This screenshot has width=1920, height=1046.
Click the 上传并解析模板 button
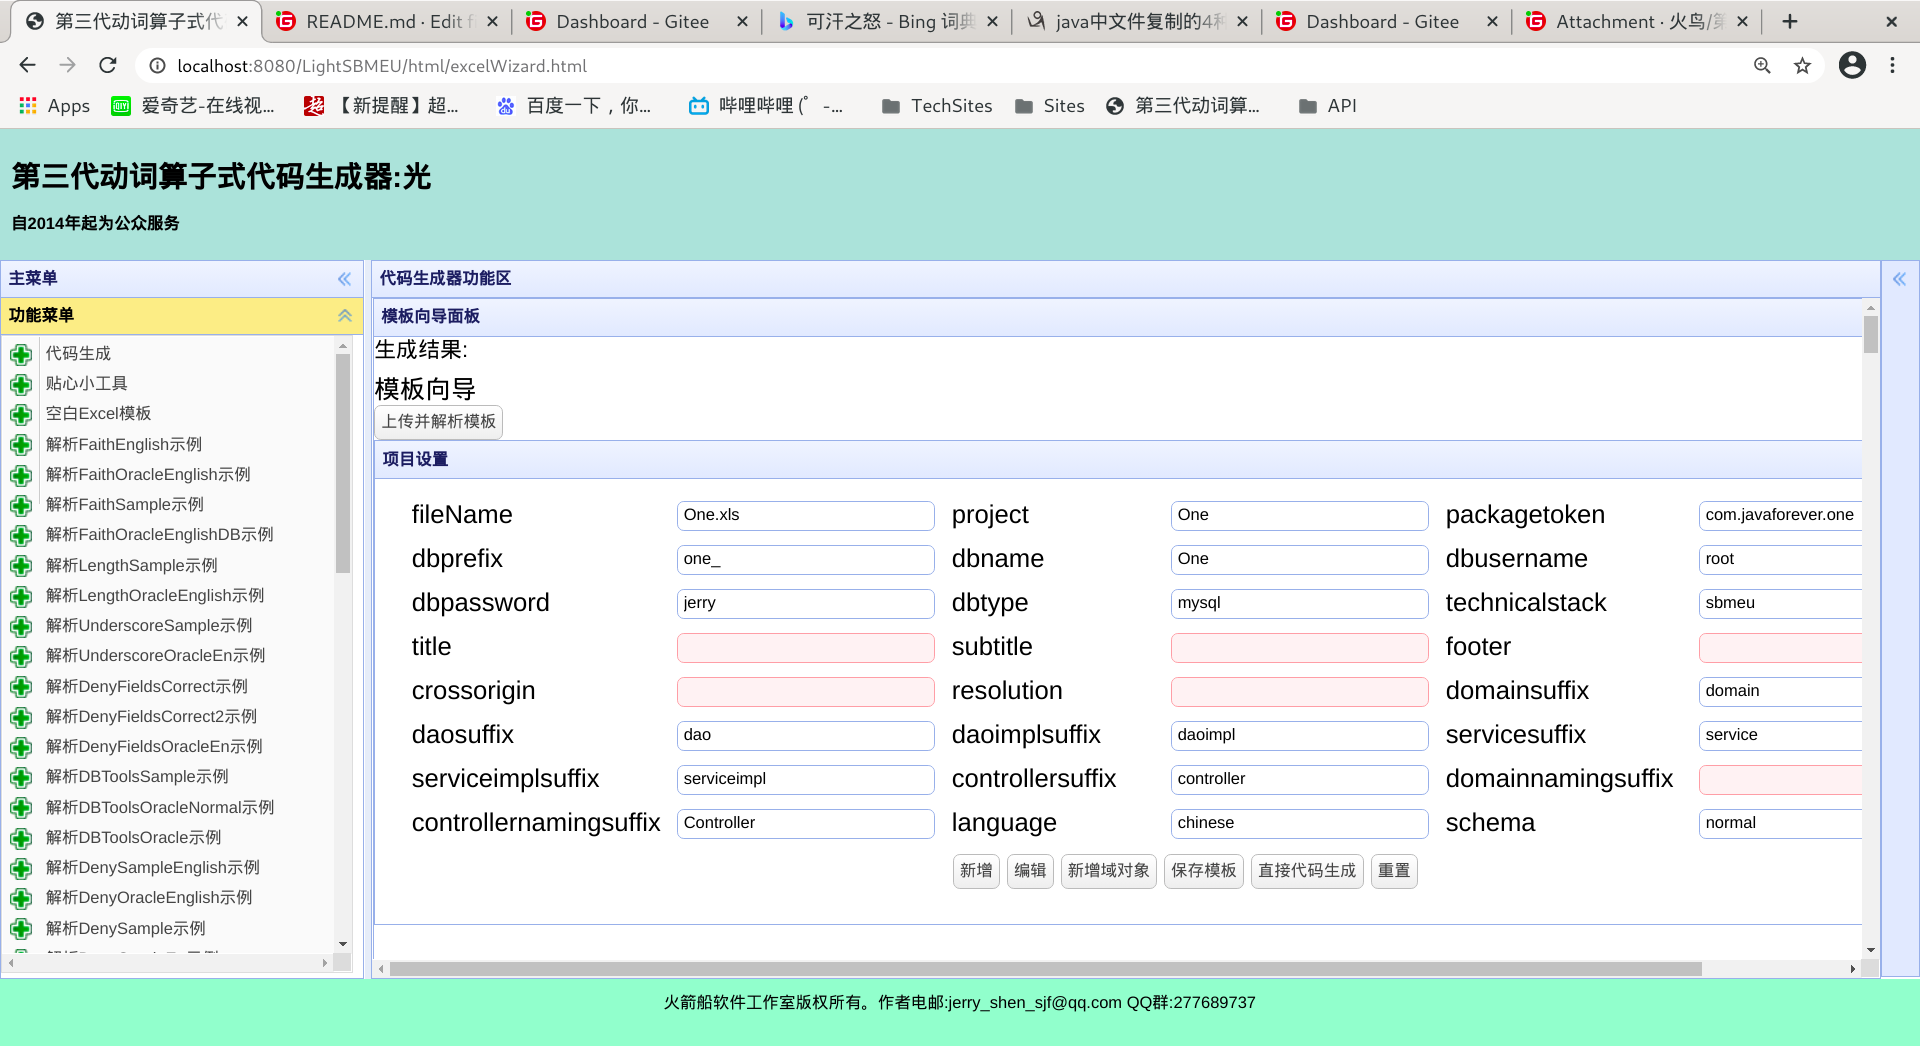click(x=439, y=422)
